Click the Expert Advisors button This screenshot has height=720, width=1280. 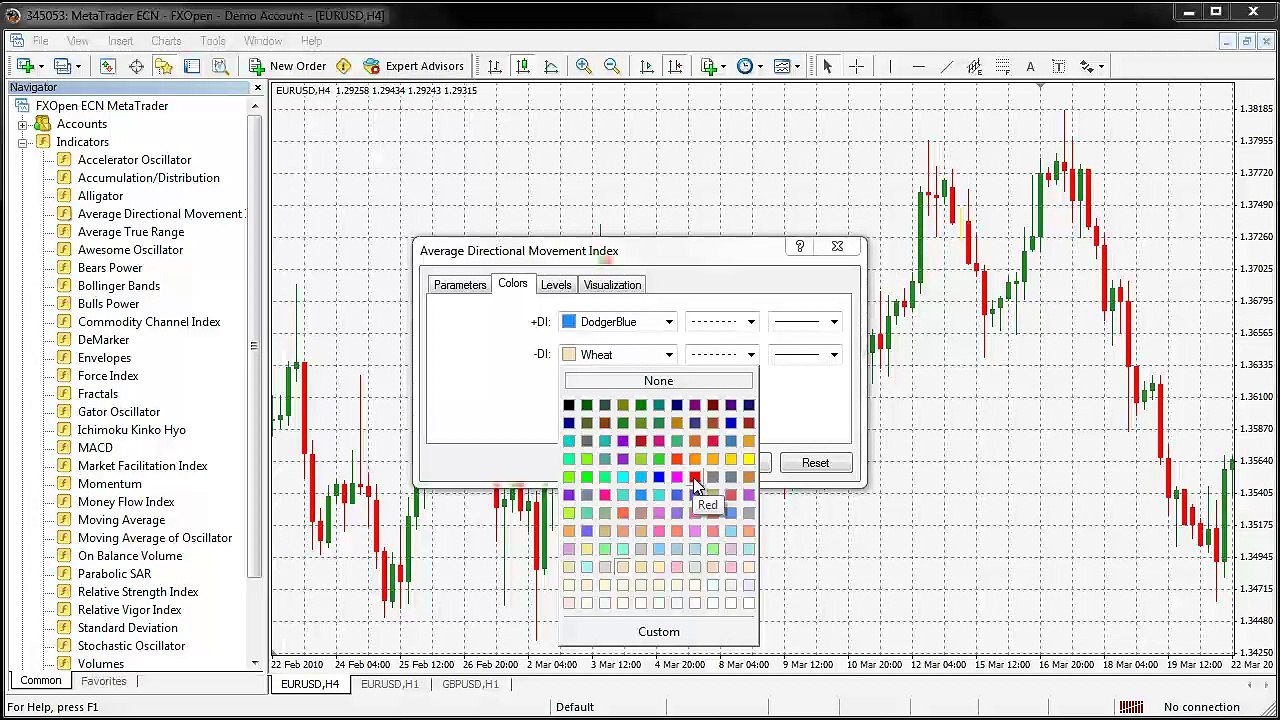(414, 66)
